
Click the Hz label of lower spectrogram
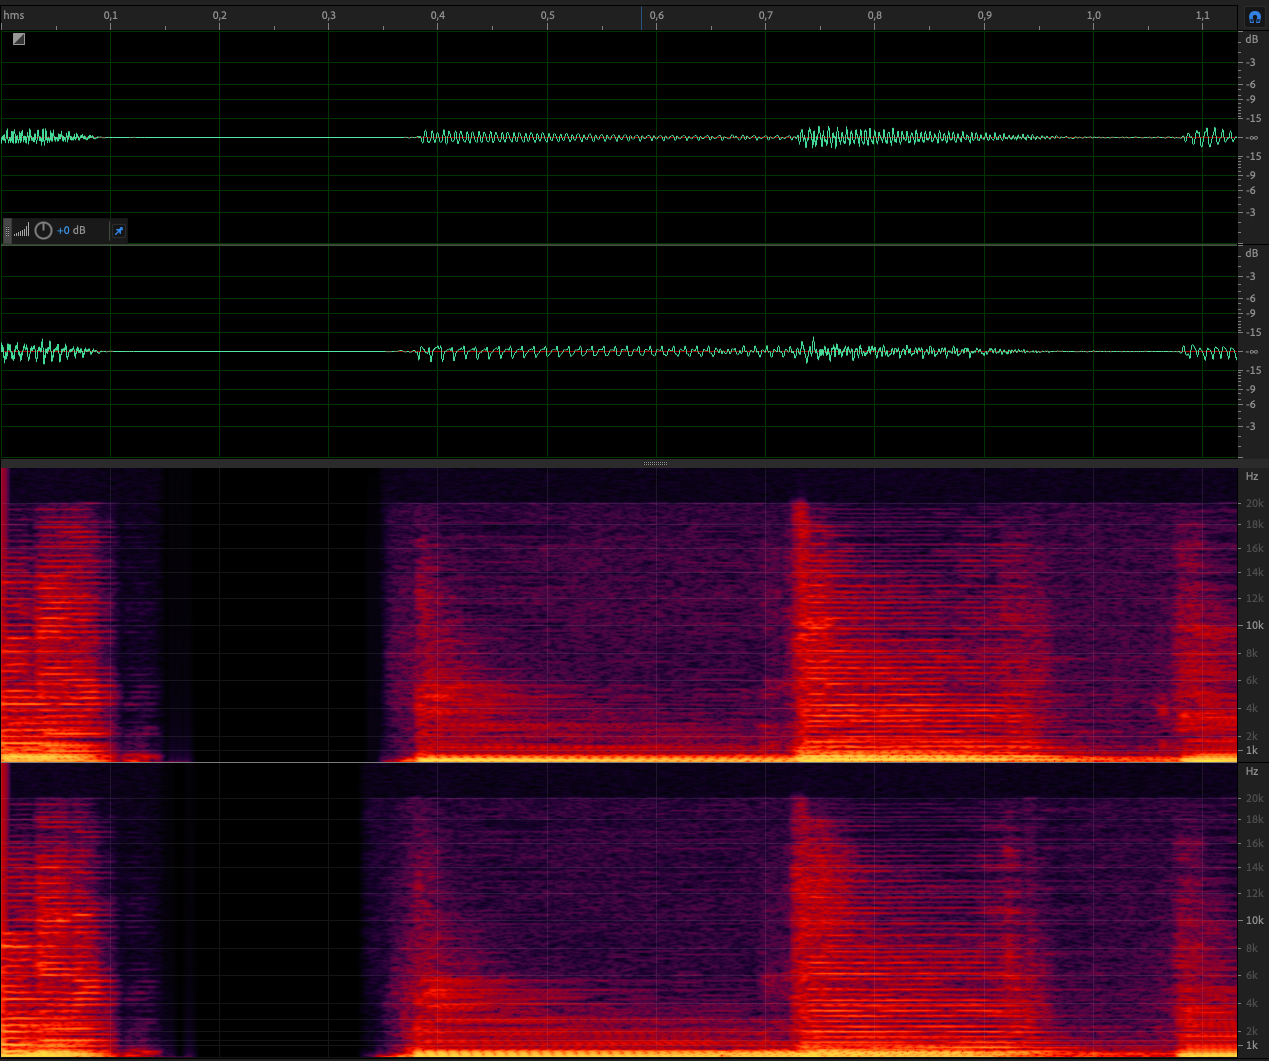(x=1251, y=771)
